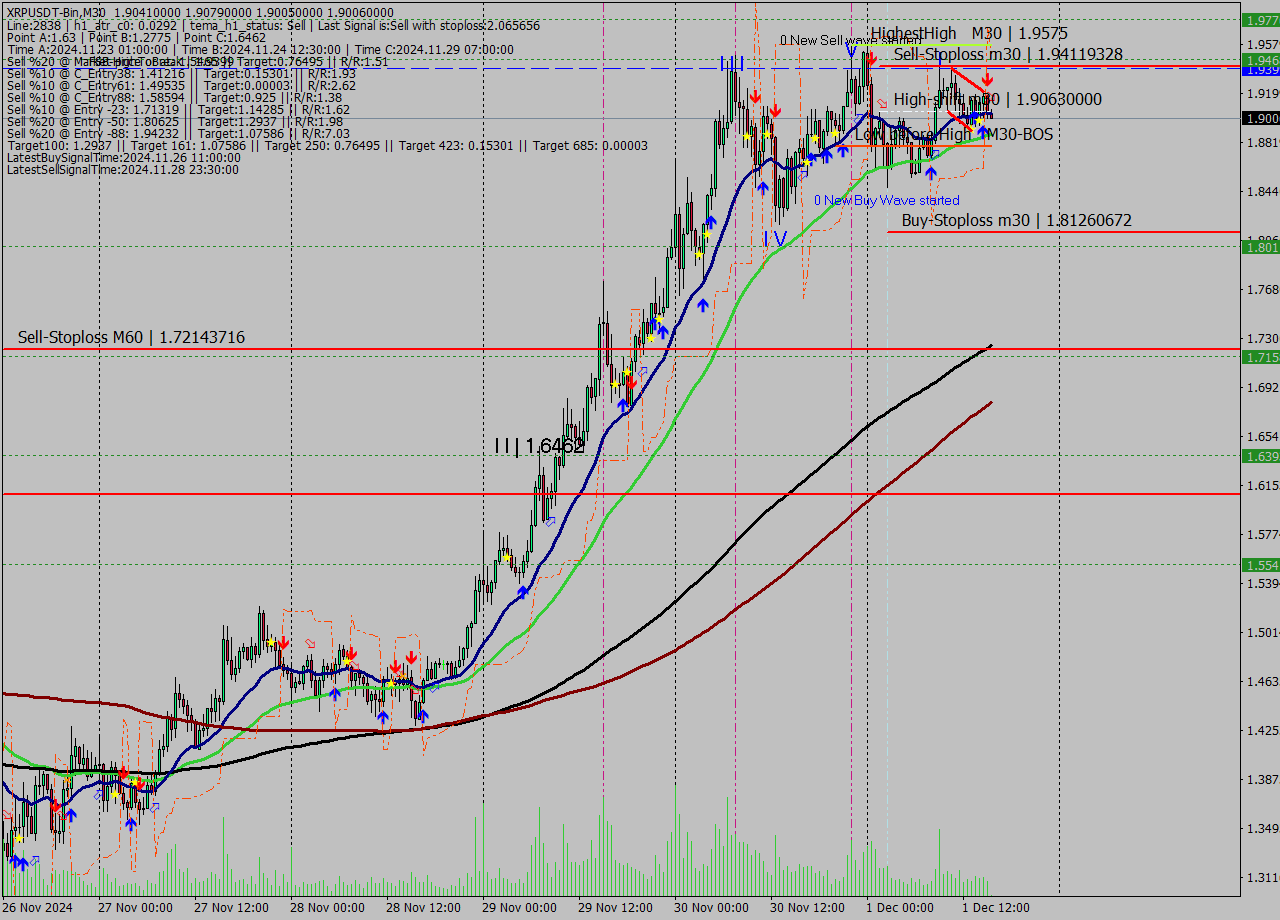Screen dimensions: 1280x920
Task: Click the 1.577 price scale value
Action: click(x=1261, y=534)
